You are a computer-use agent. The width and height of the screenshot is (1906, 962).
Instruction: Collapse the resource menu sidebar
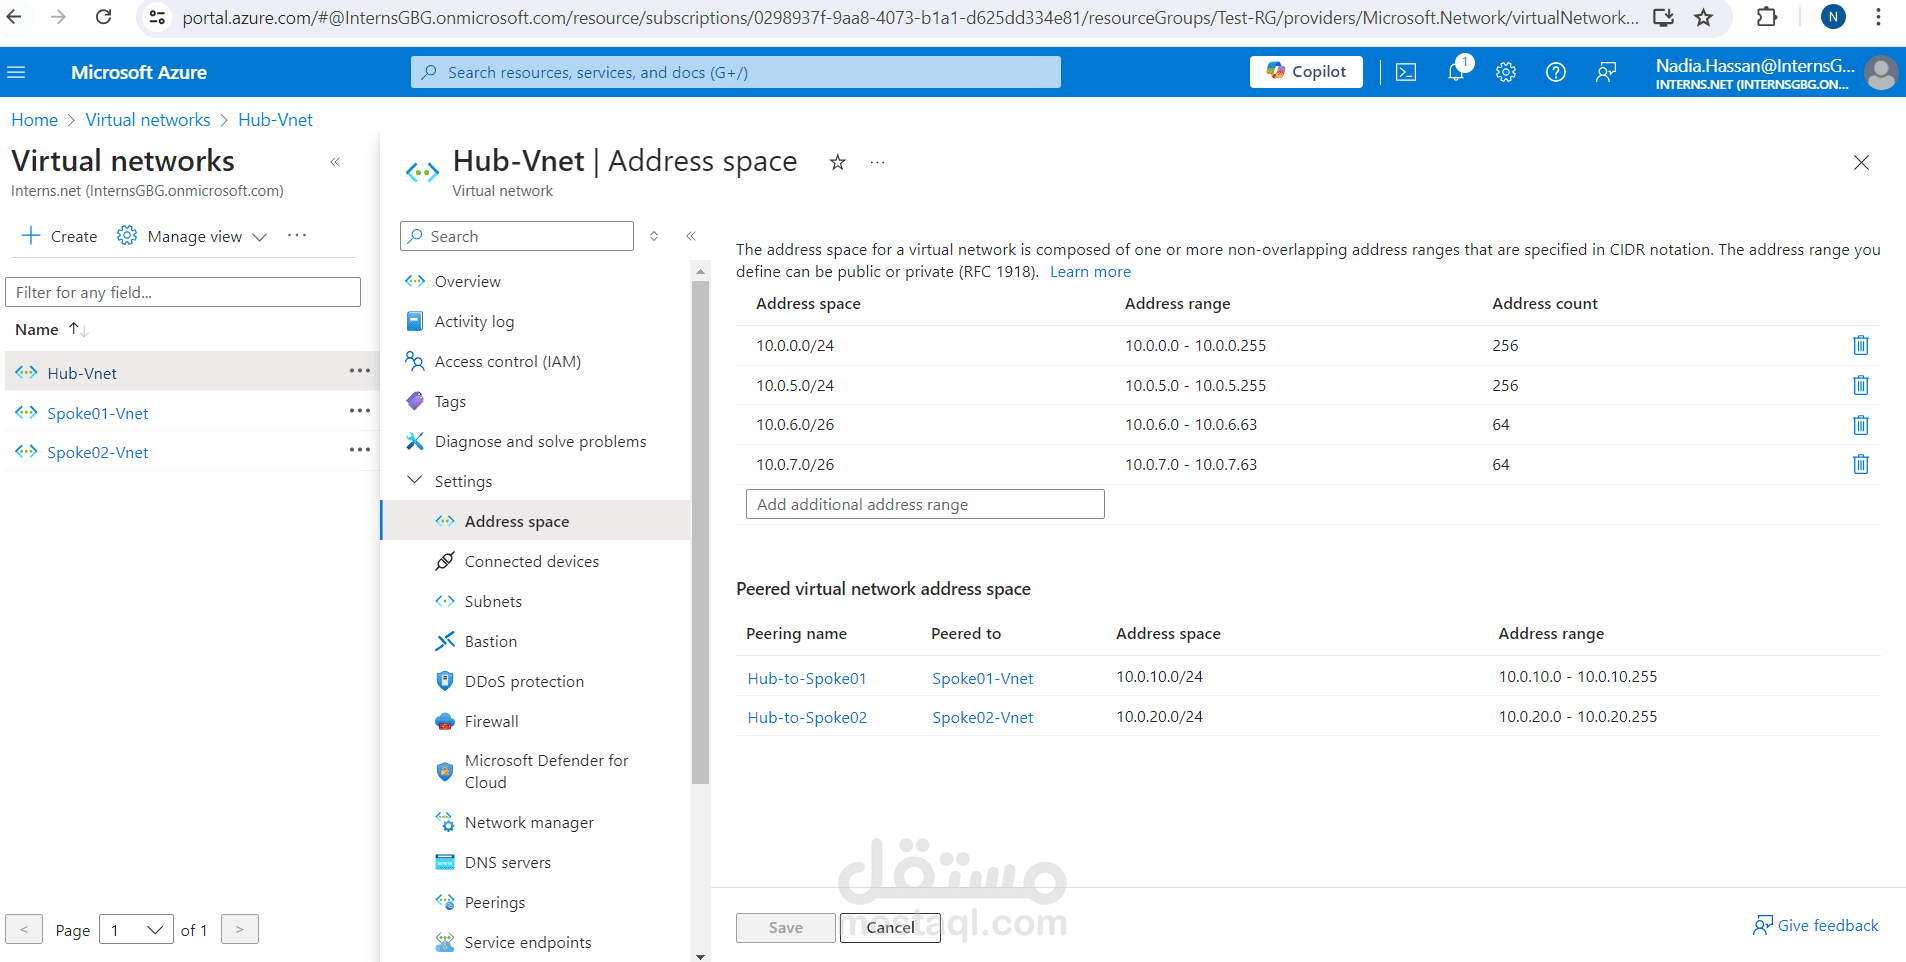click(x=691, y=236)
